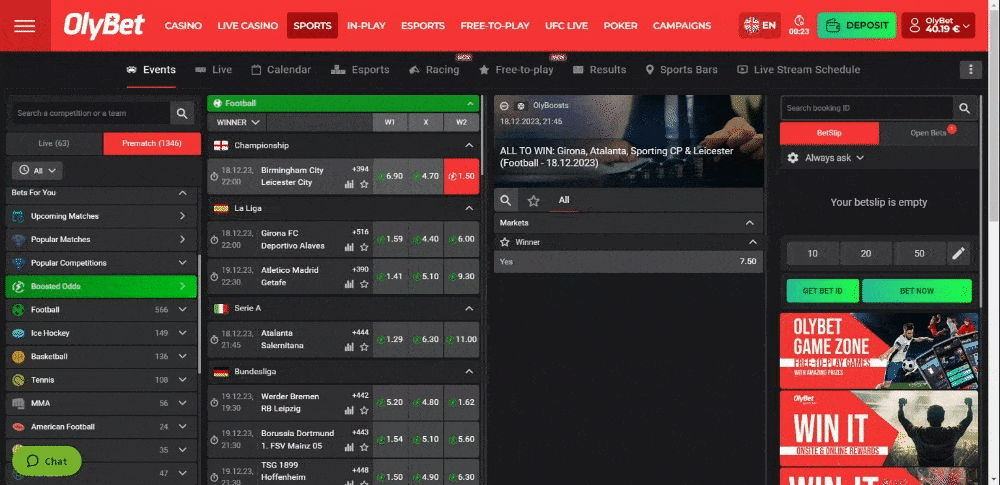Go to the LIVE CASINO menu item

[x=244, y=26]
